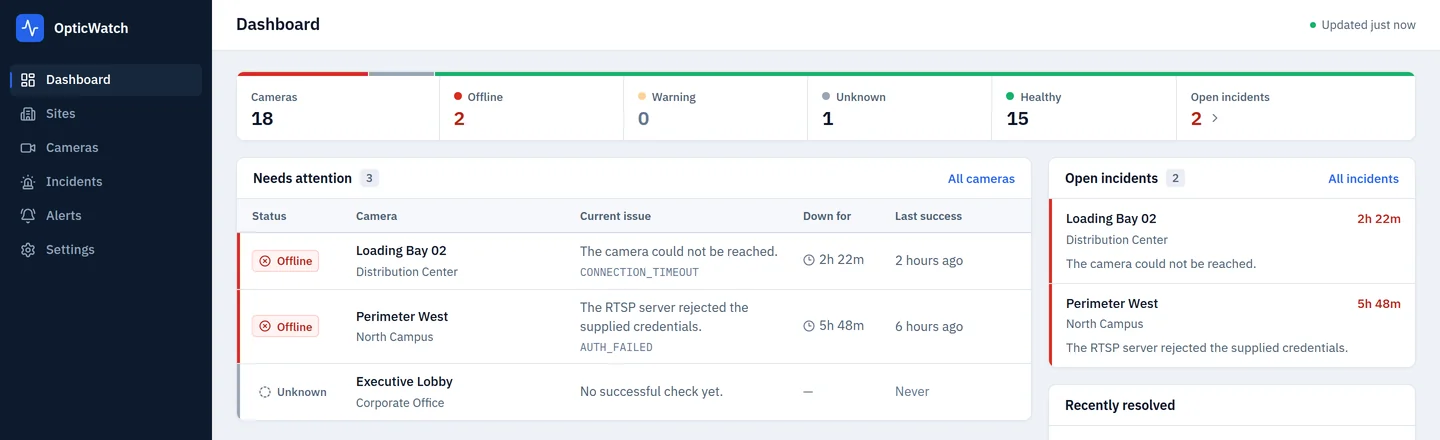1440x440 pixels.
Task: Click the 'Updated just now' status text
Action: pyautogui.click(x=1368, y=25)
